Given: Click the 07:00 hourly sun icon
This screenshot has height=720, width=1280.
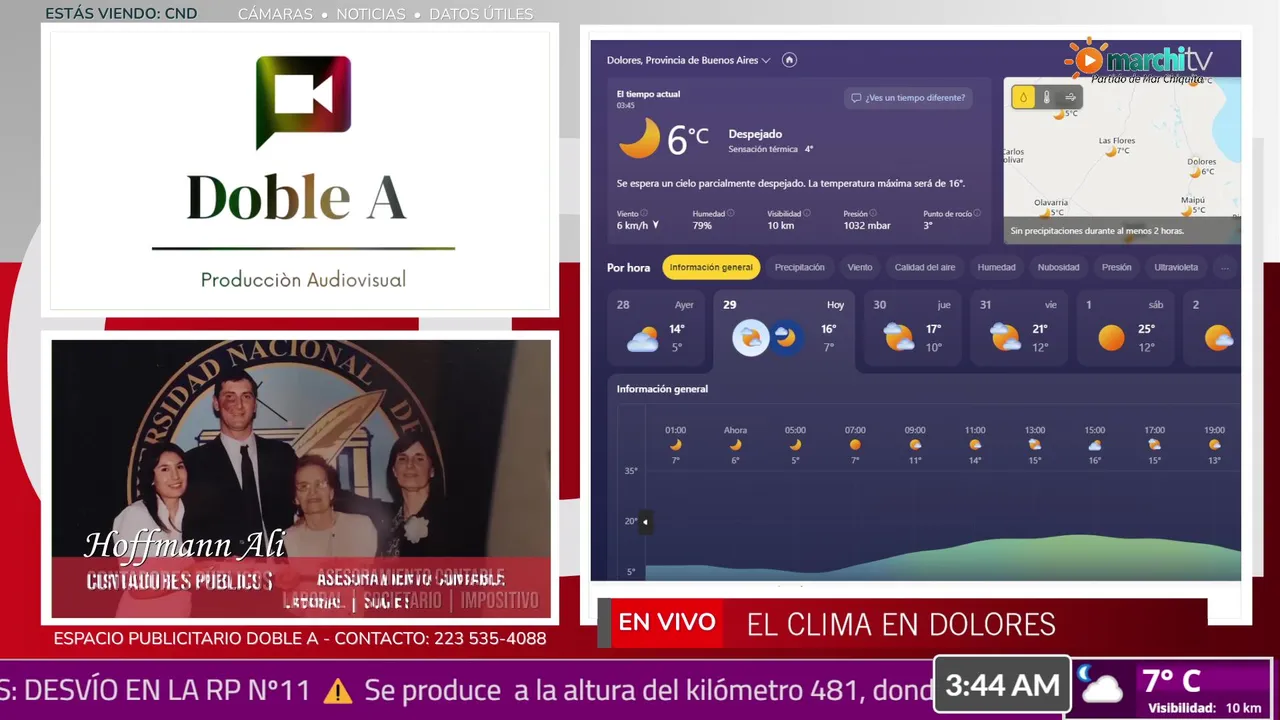Looking at the screenshot, I should 855,445.
